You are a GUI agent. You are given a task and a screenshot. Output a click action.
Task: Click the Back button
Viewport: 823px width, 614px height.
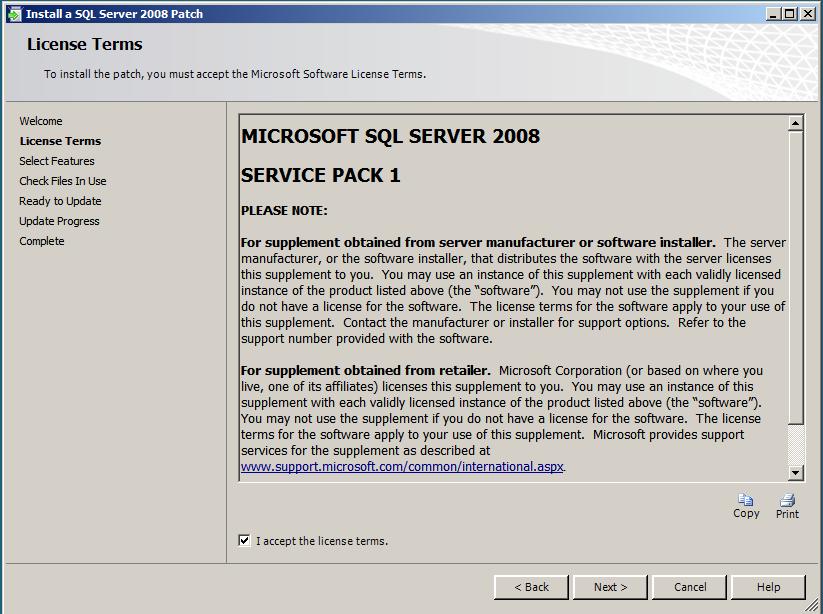pyautogui.click(x=531, y=587)
